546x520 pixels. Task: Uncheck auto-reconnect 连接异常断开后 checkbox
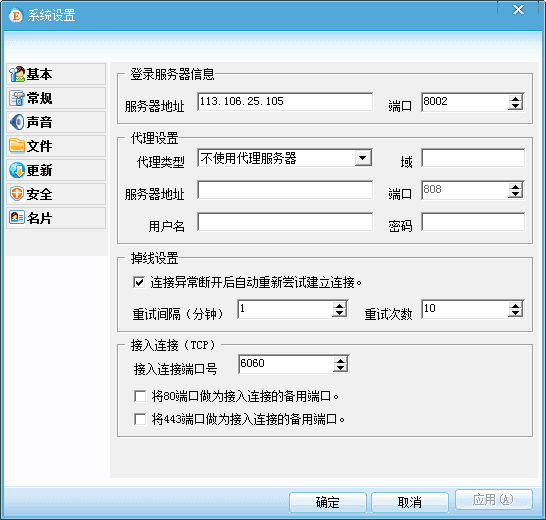pyautogui.click(x=139, y=282)
